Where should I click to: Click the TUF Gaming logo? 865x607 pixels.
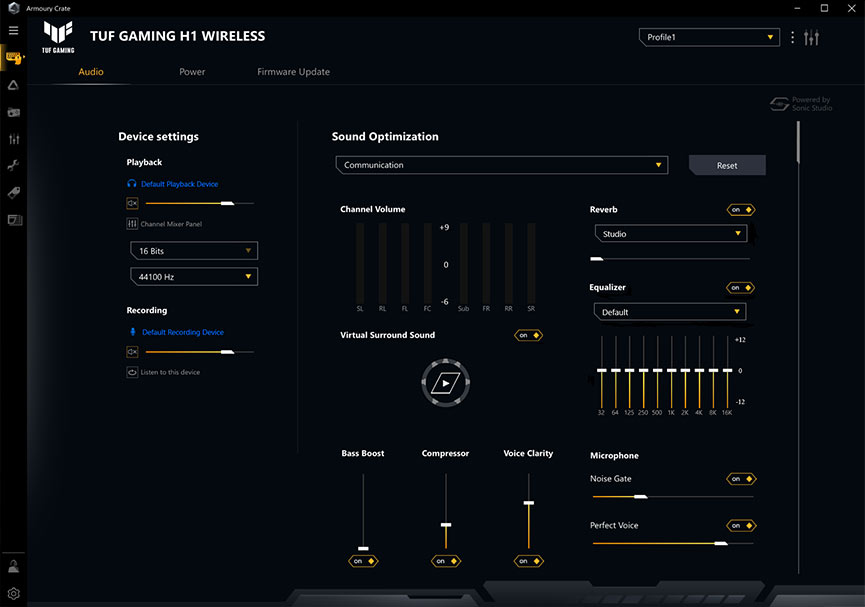click(x=58, y=36)
